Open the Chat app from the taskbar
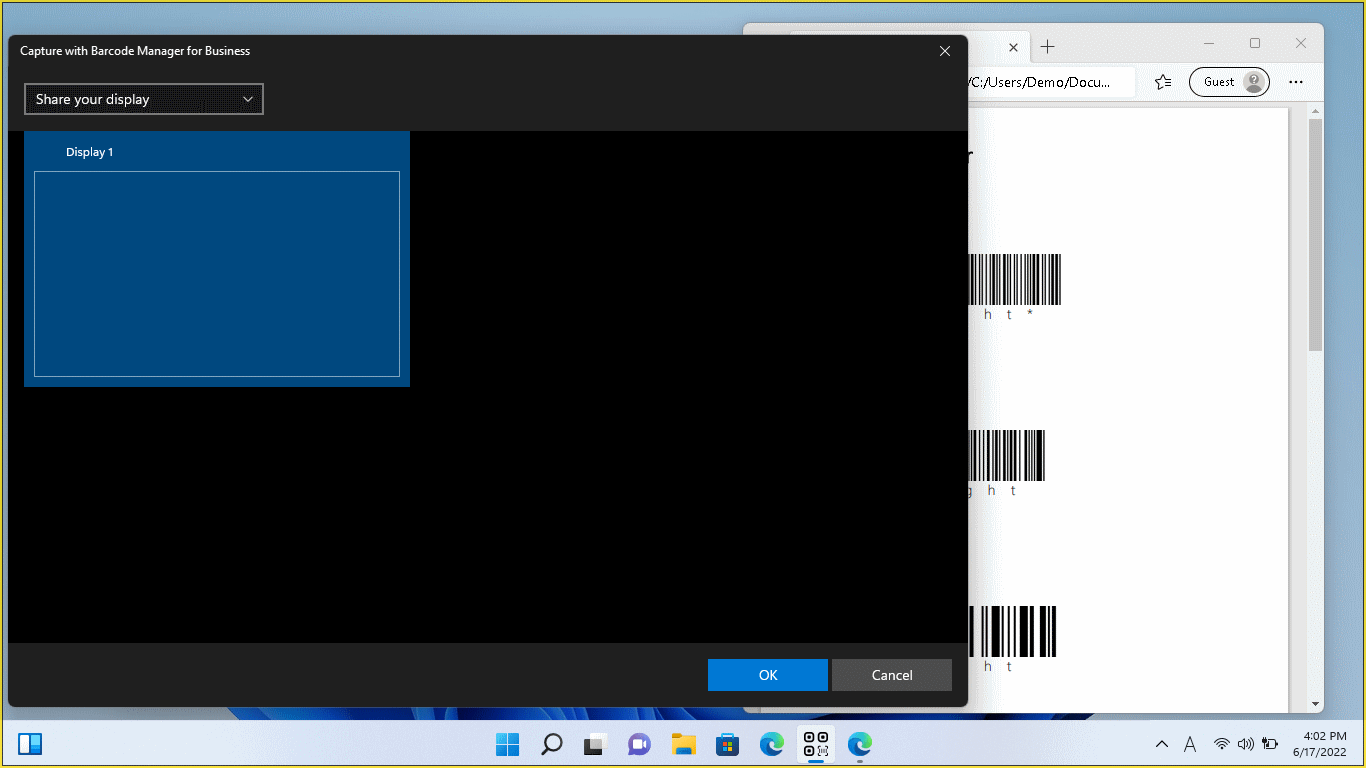1366x768 pixels. pos(639,744)
